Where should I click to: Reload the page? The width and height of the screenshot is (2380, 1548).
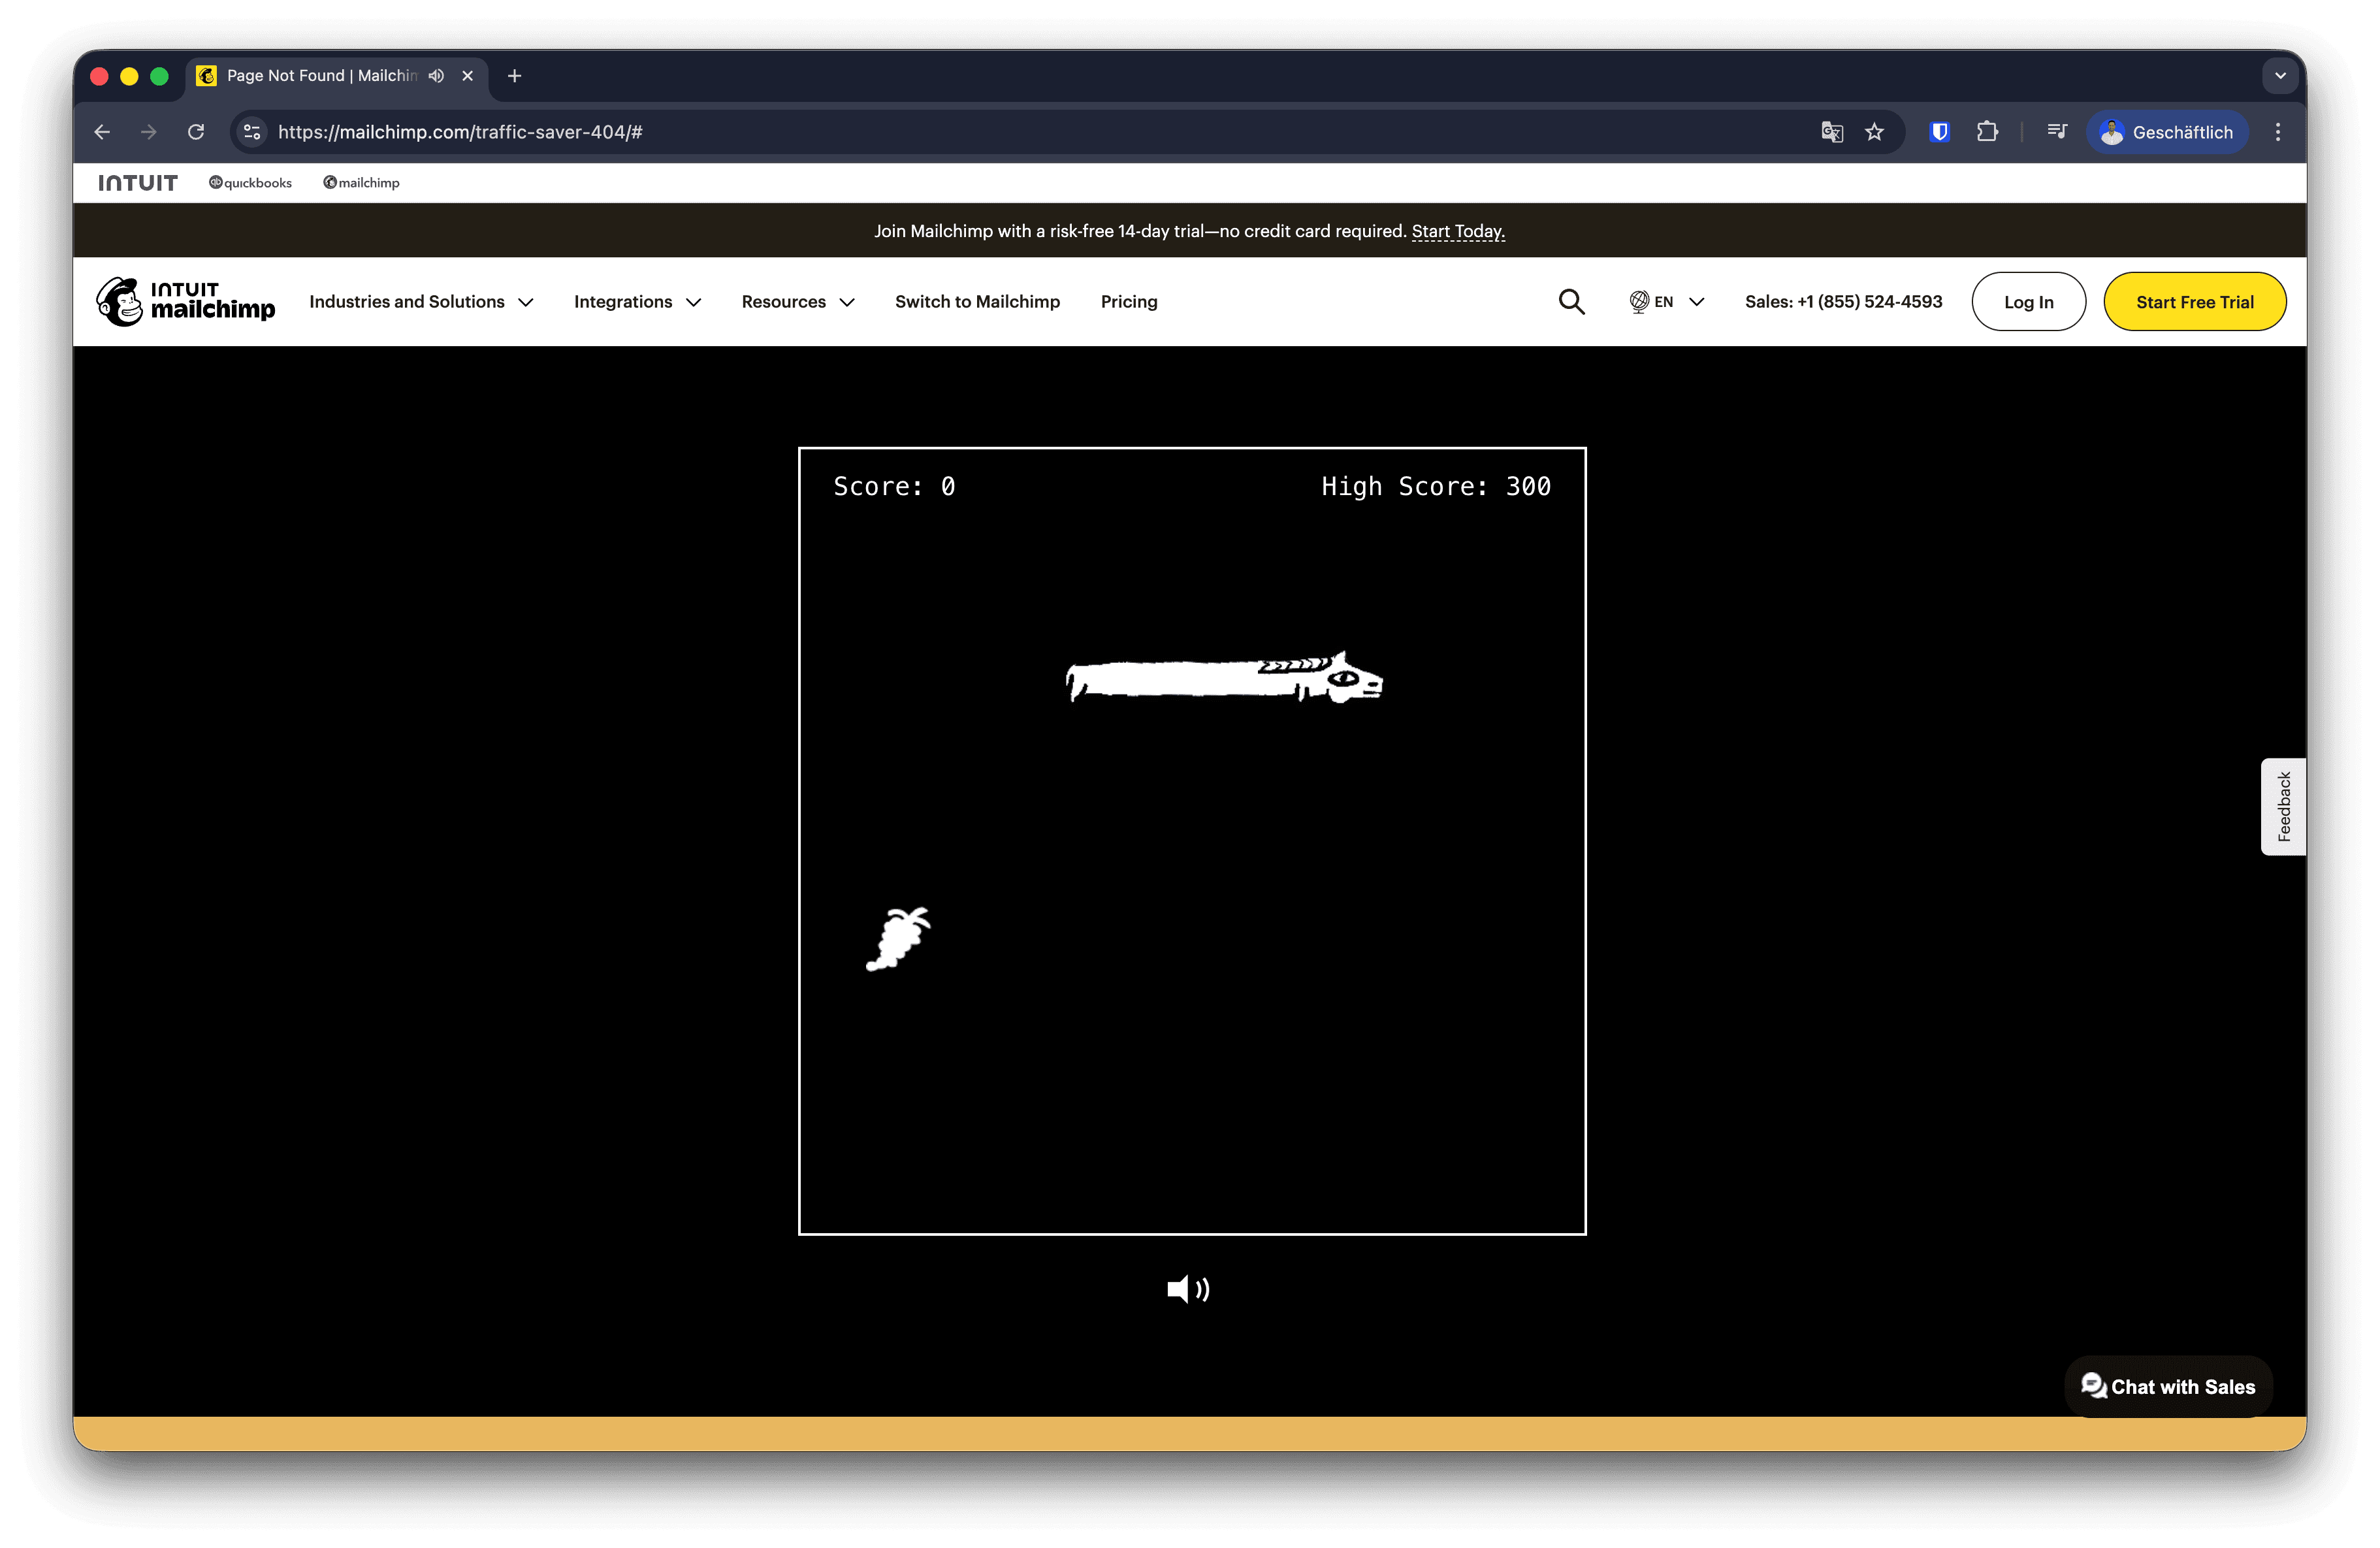196,132
